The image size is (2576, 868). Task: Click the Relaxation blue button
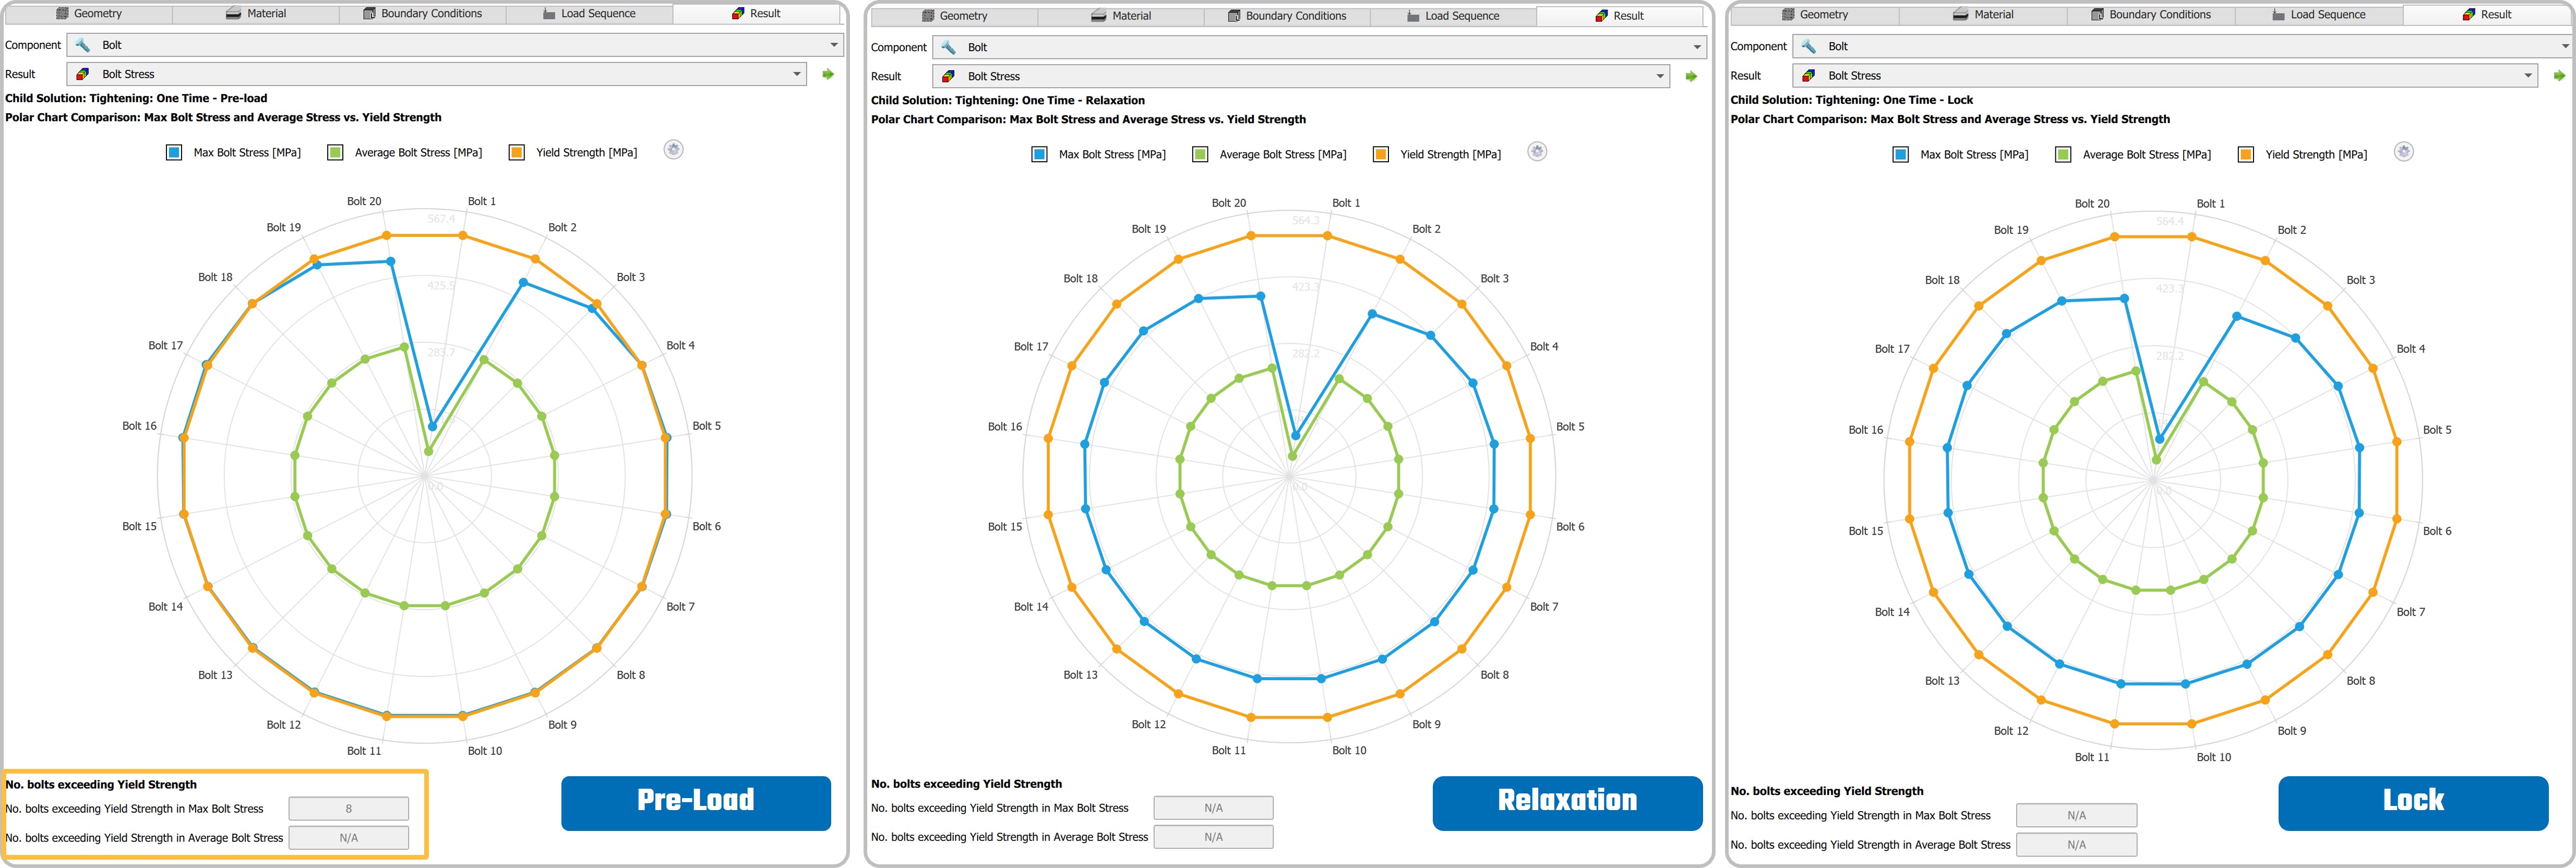tap(1566, 803)
